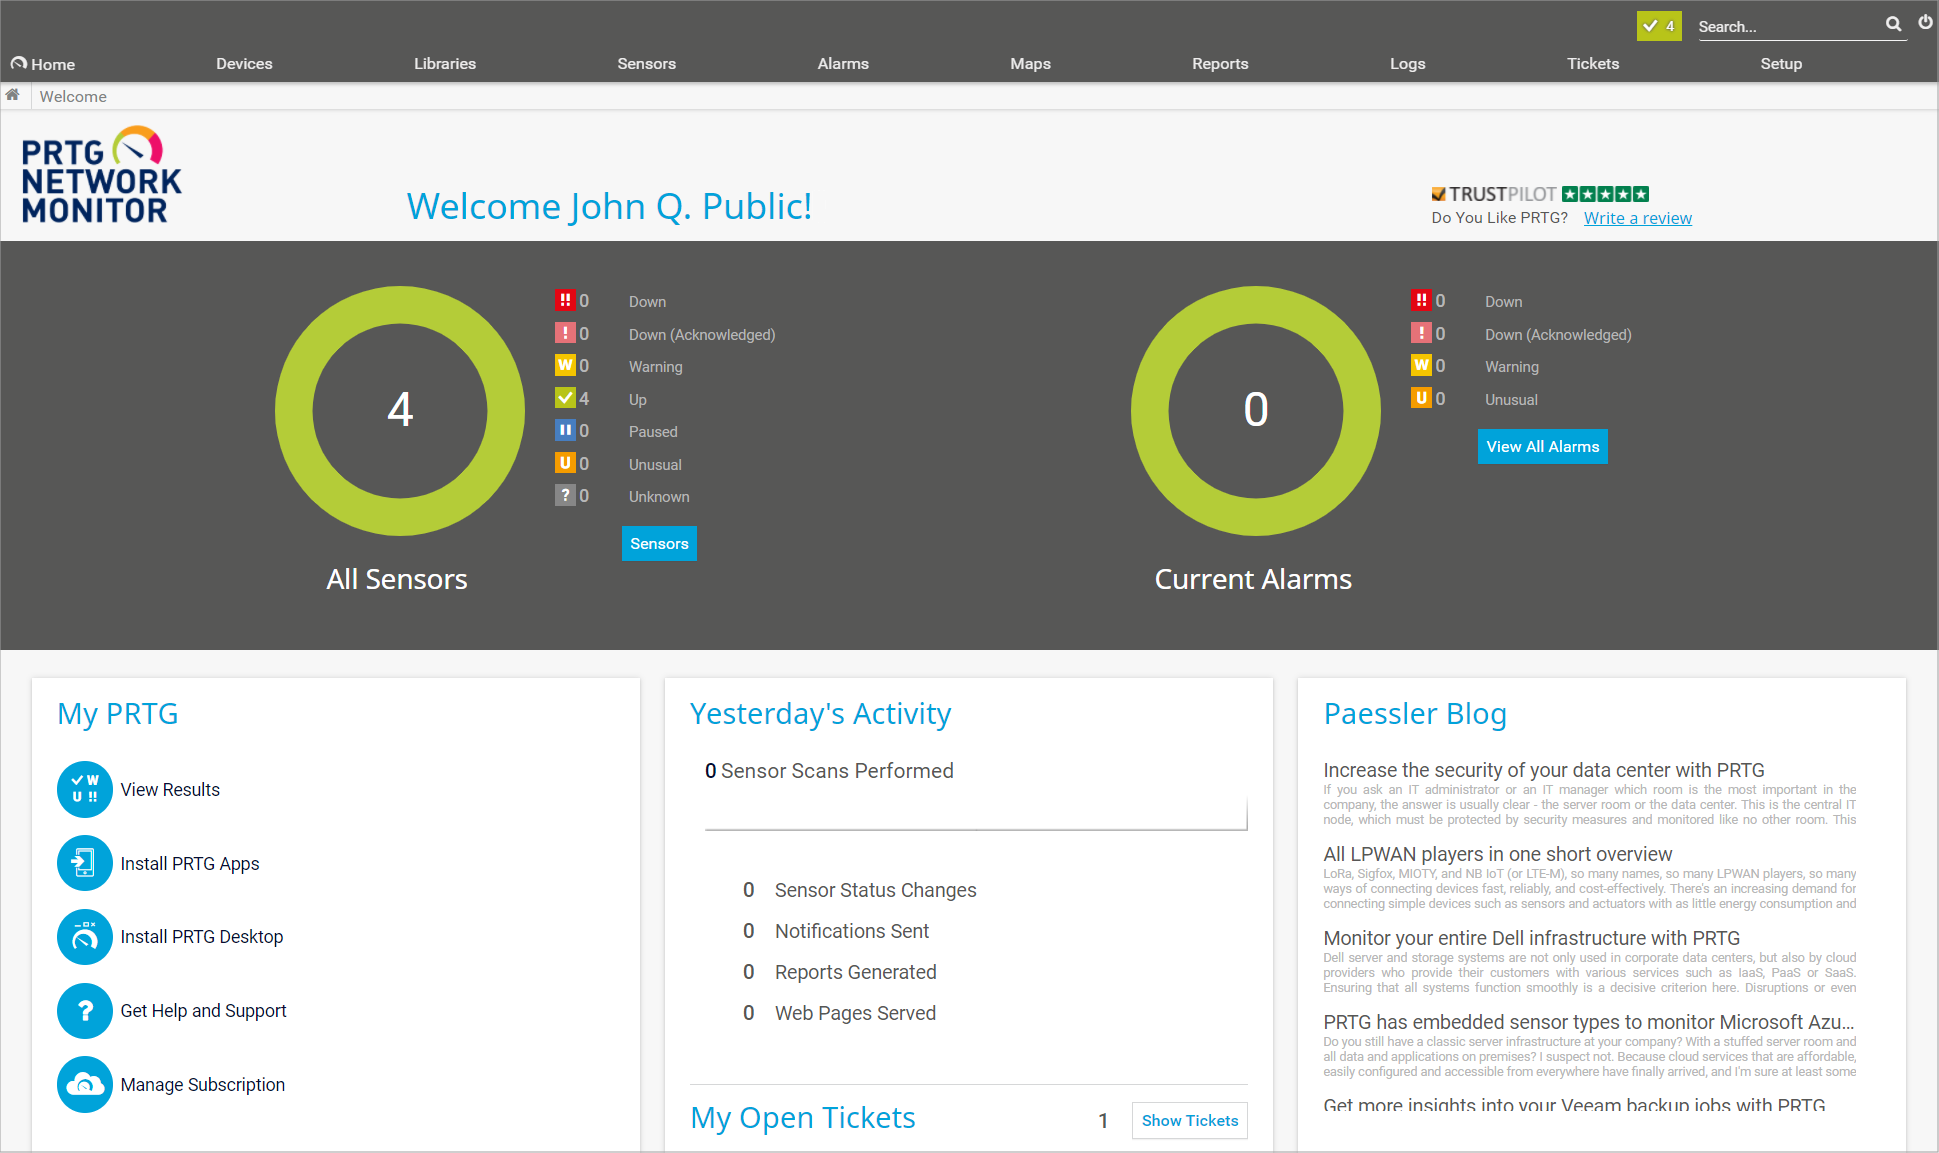Click the Show Tickets button
The width and height of the screenshot is (1939, 1153).
tap(1189, 1121)
